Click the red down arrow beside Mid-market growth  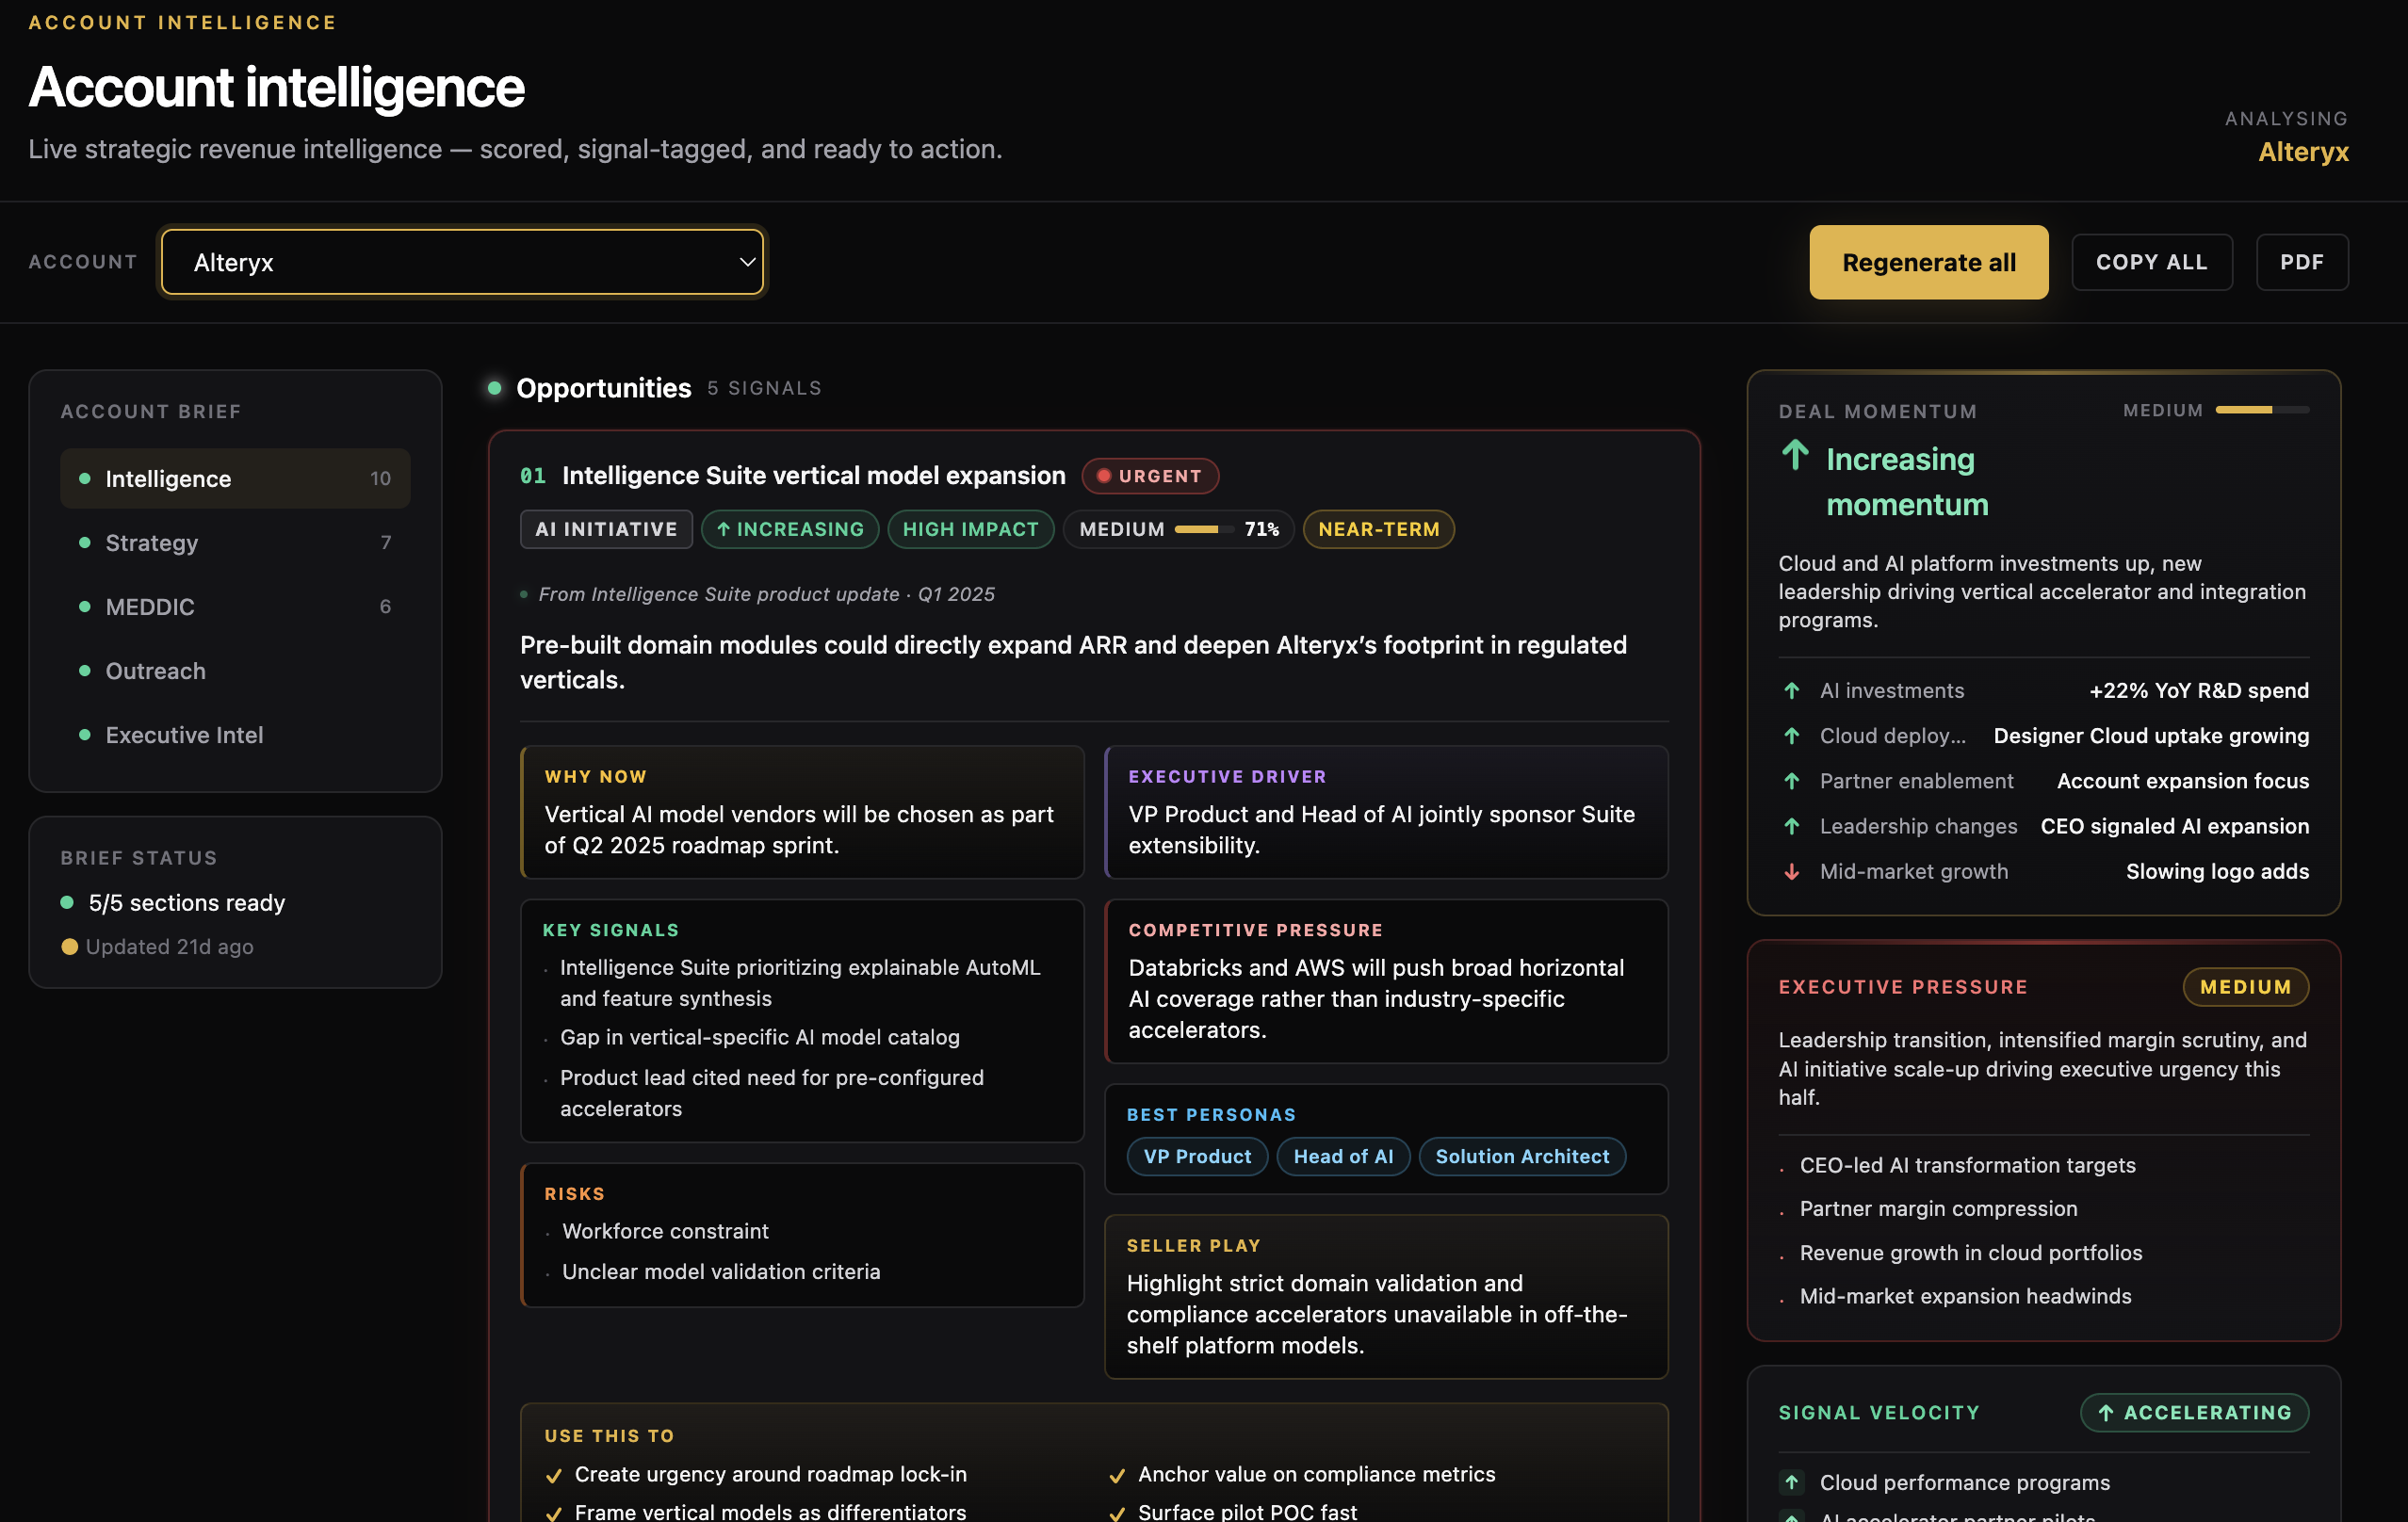click(x=1791, y=871)
